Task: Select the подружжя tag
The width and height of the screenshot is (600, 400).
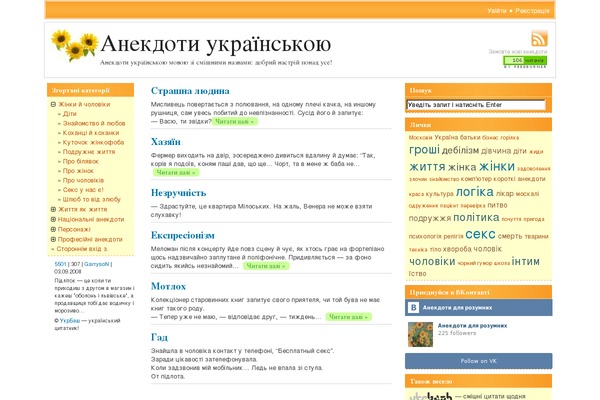Action: click(x=430, y=219)
